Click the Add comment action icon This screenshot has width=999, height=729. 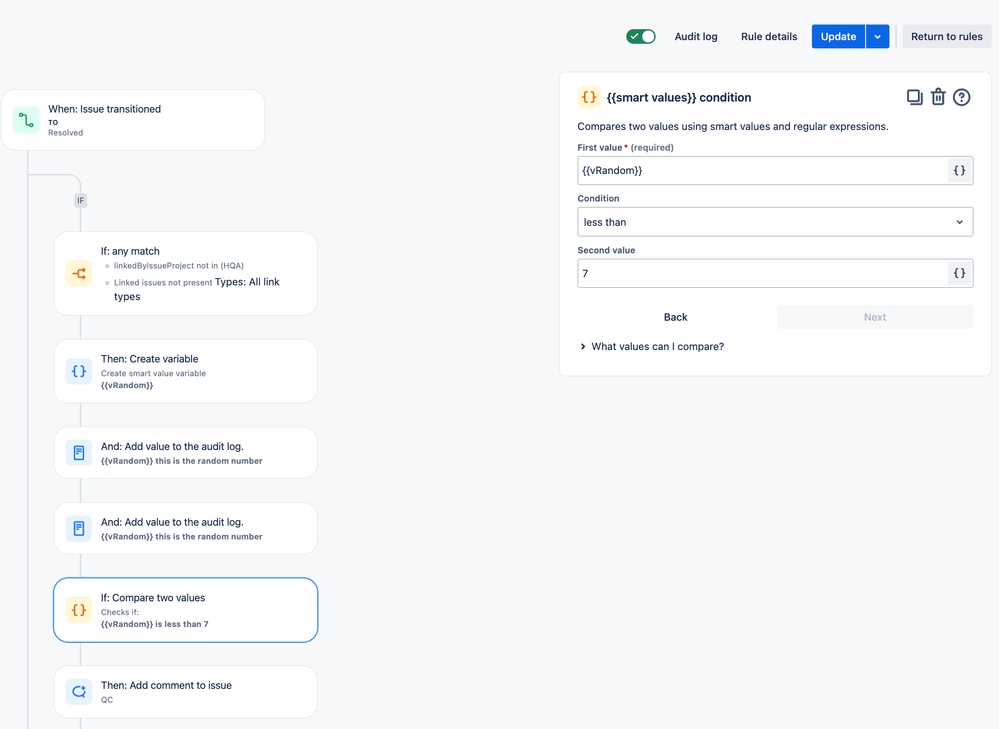79,691
